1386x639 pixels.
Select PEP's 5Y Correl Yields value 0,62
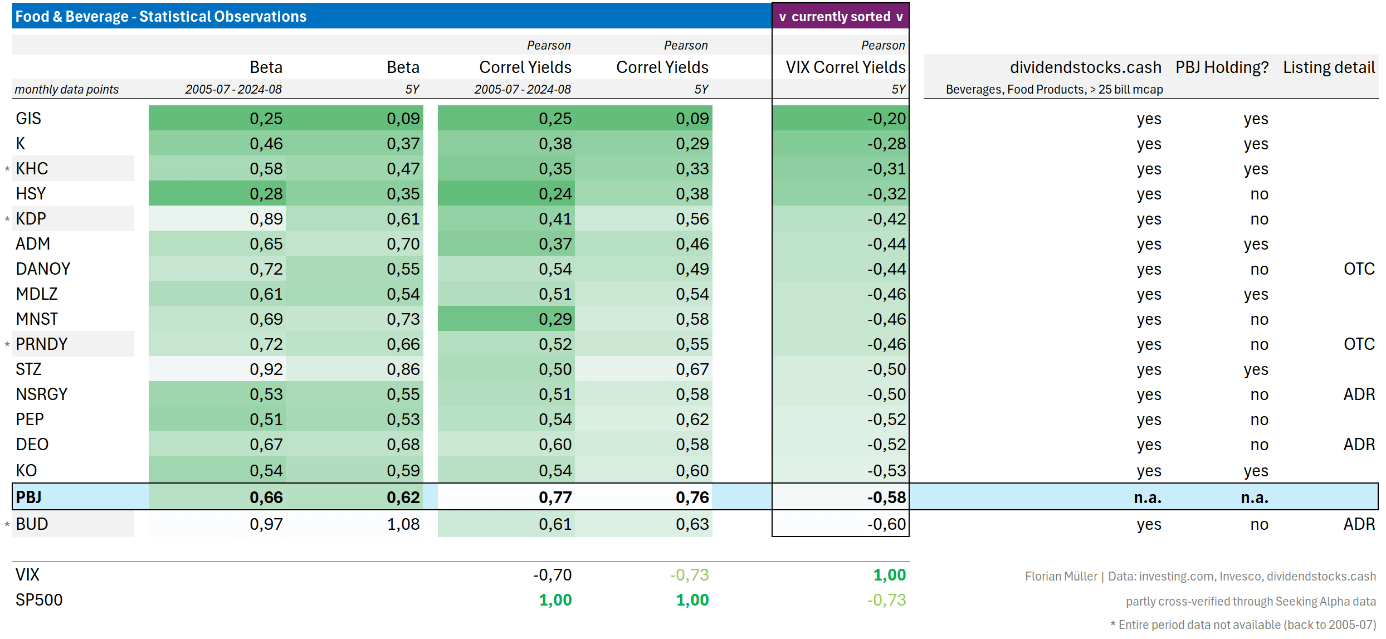click(x=692, y=419)
